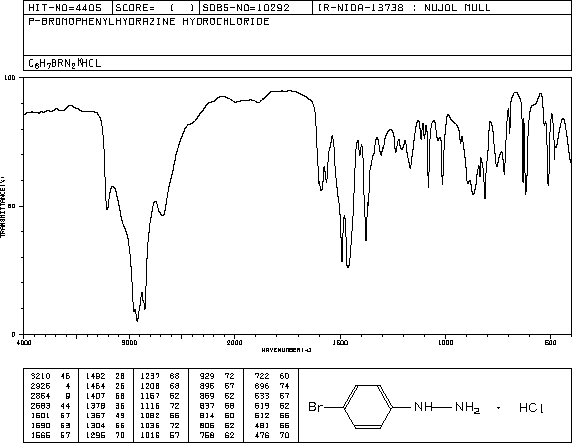Click the 3000 wavenumber axis label
Image resolution: width=572 pixels, height=443 pixels.
point(129,342)
